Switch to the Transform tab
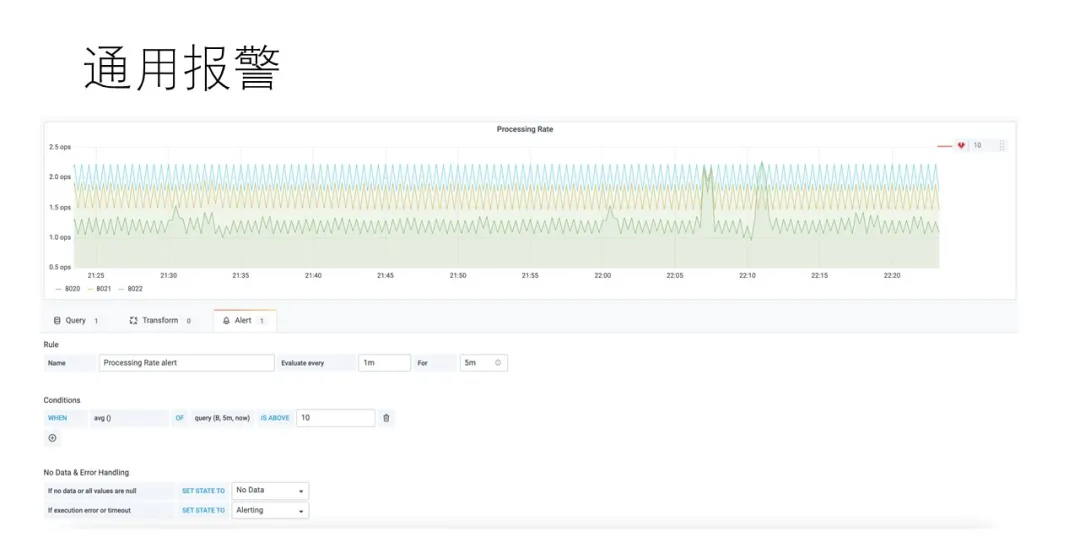This screenshot has height=537, width=1080. 159,321
